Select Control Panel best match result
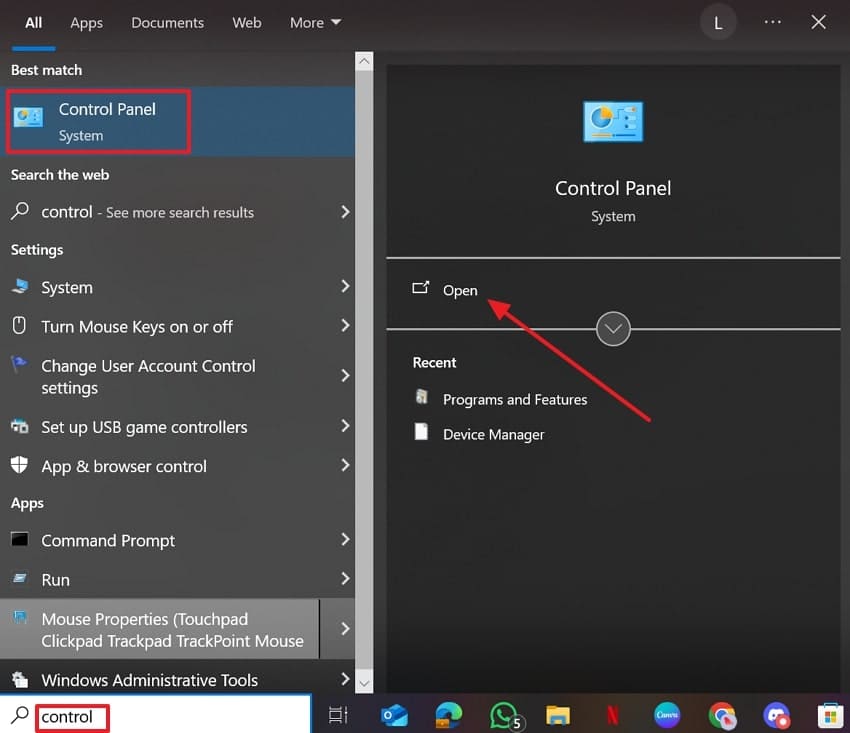The width and height of the screenshot is (850, 733). pyautogui.click(x=178, y=121)
